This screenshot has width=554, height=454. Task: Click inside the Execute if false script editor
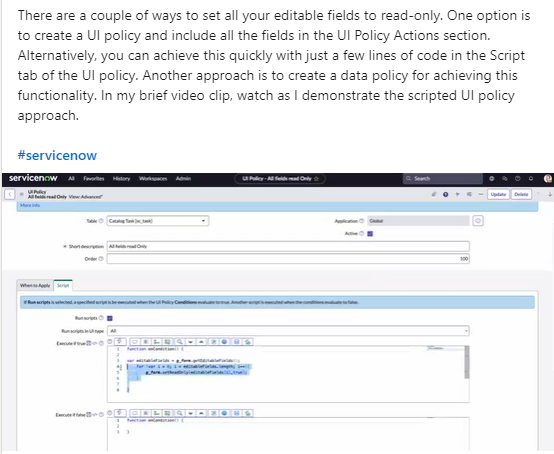click(x=288, y=434)
